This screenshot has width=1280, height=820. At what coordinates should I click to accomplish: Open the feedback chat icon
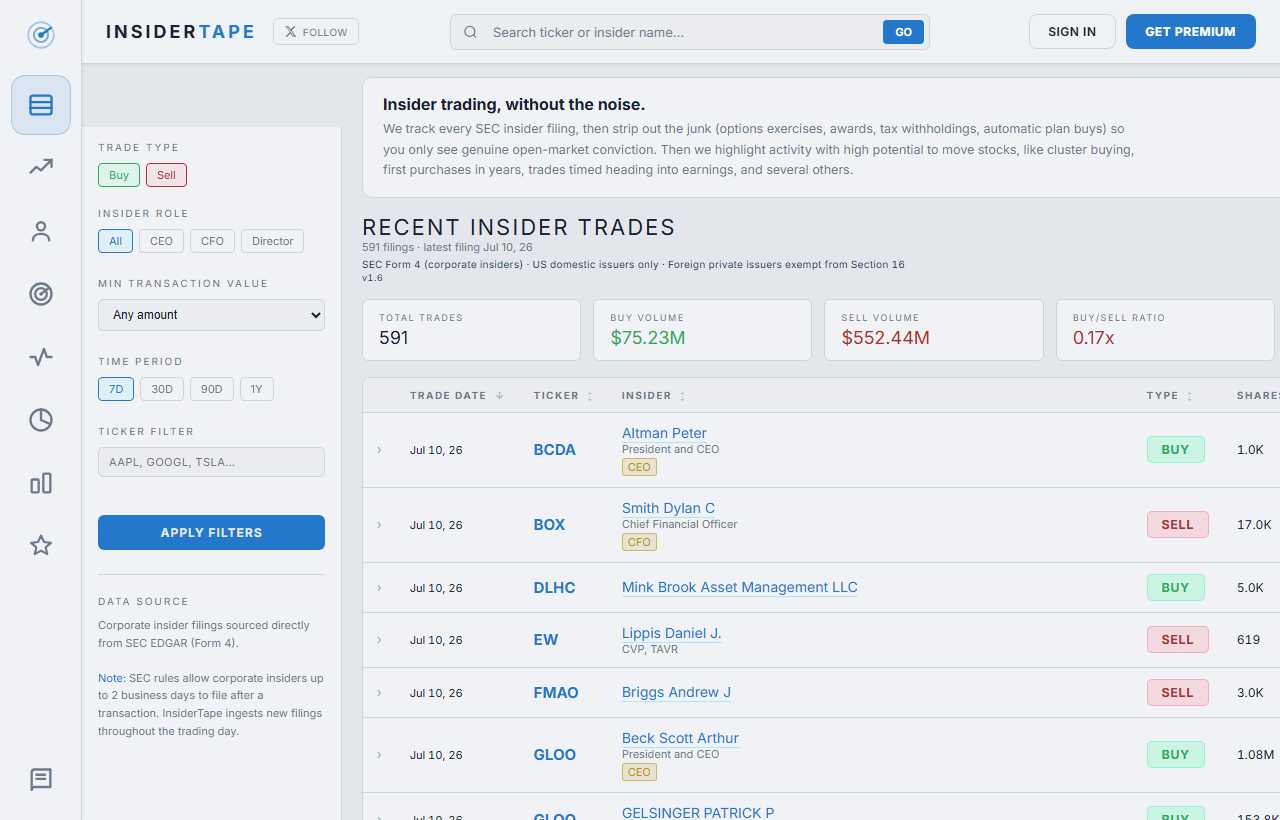[41, 779]
